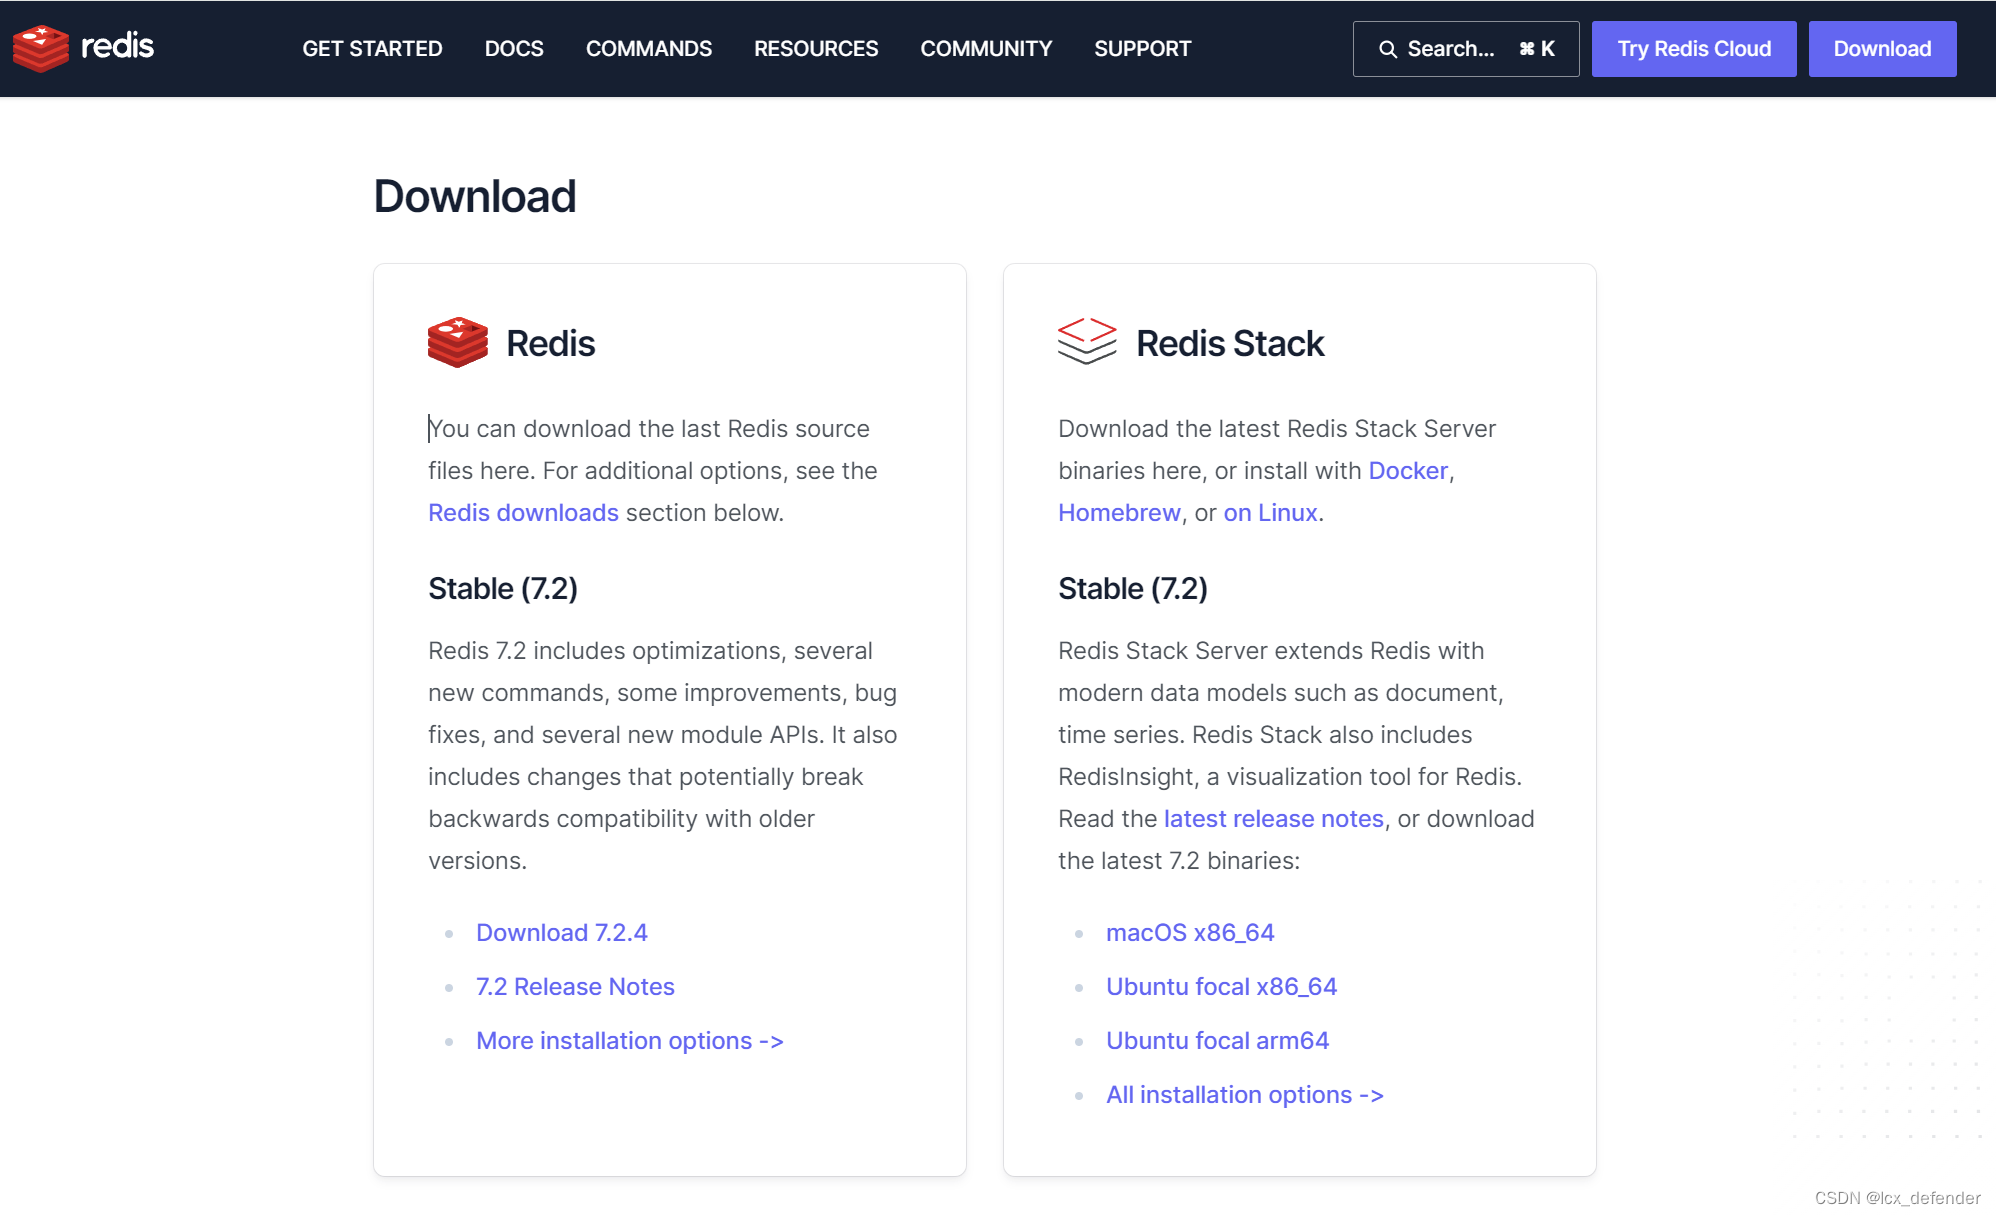Open the DOCS menu
1996x1216 pixels.
pyautogui.click(x=514, y=49)
